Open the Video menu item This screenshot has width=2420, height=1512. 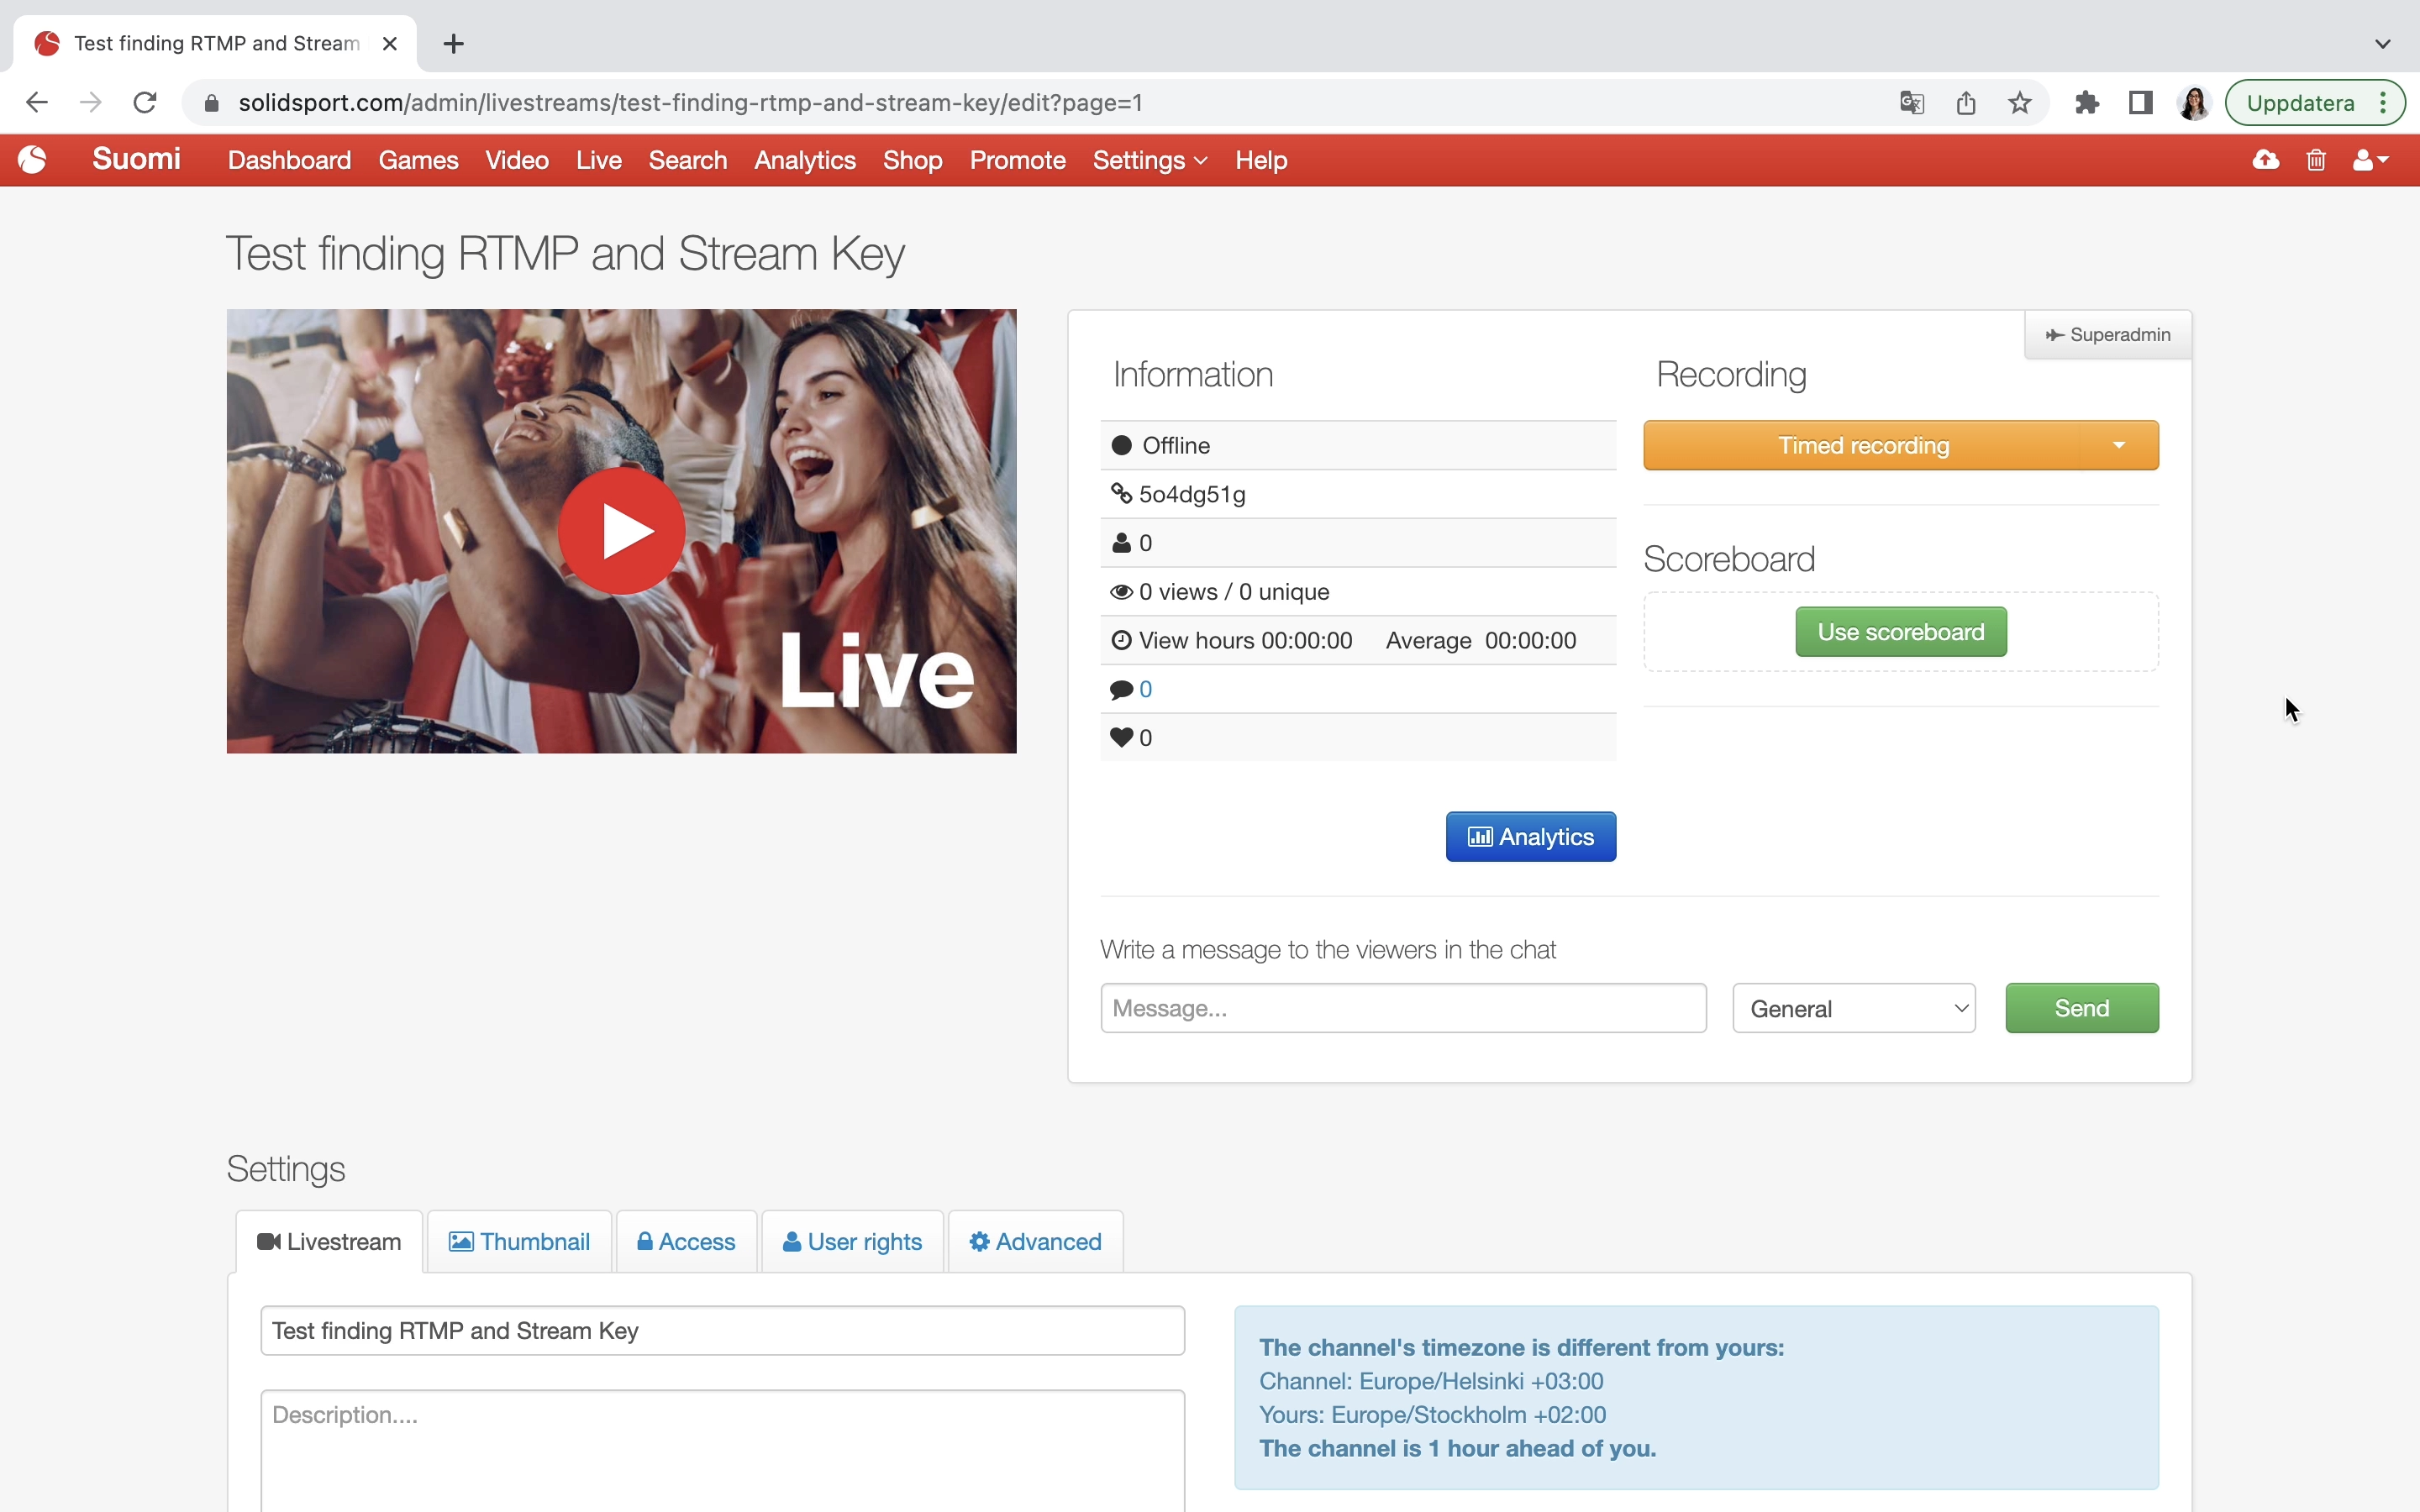(x=517, y=160)
